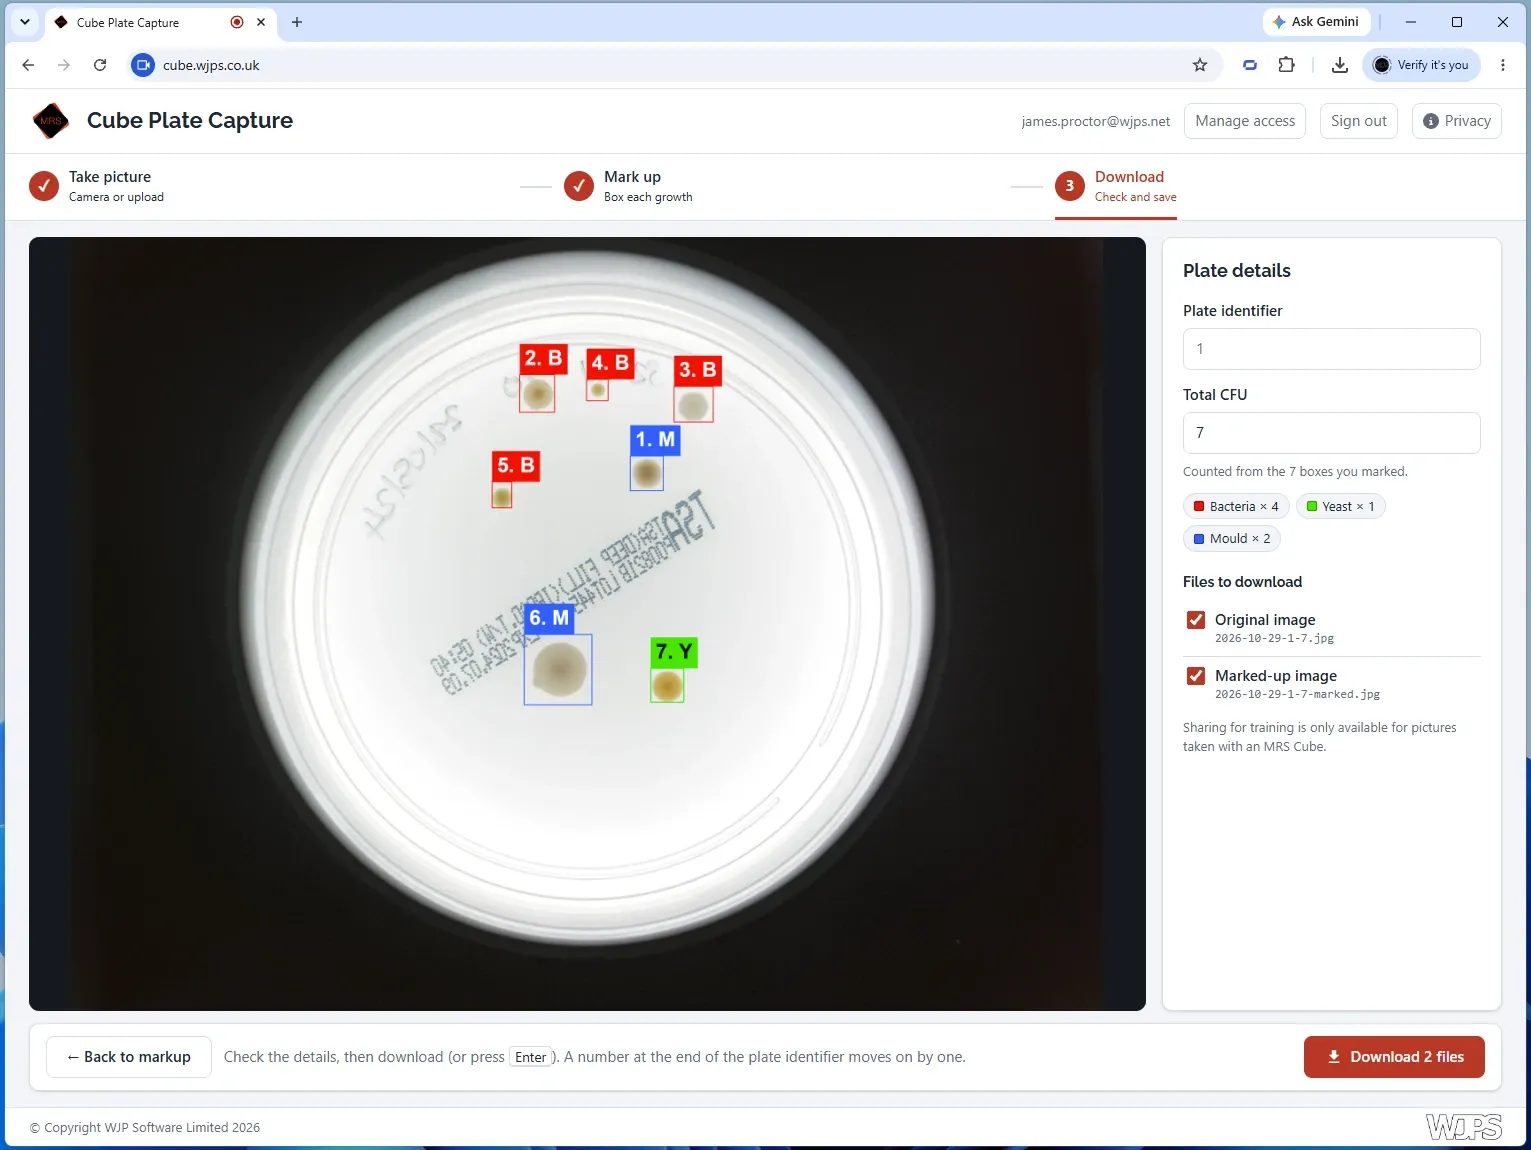
Task: Click the 4. B bacteria label on the plate
Action: coord(610,362)
